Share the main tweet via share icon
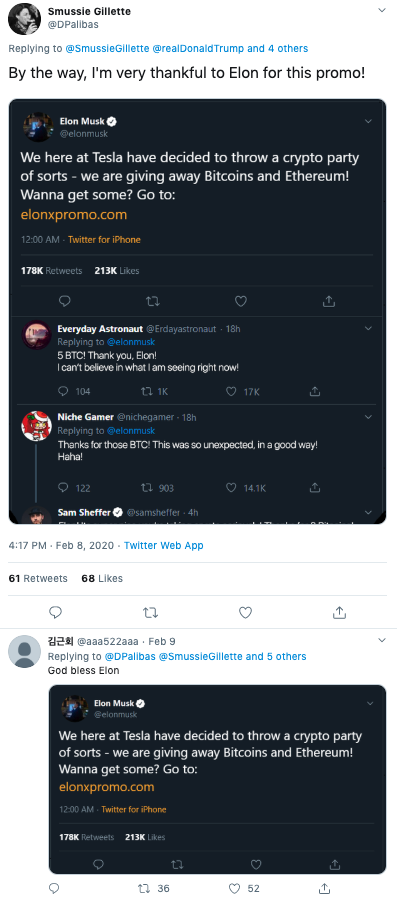The width and height of the screenshot is (397, 901). click(x=340, y=613)
